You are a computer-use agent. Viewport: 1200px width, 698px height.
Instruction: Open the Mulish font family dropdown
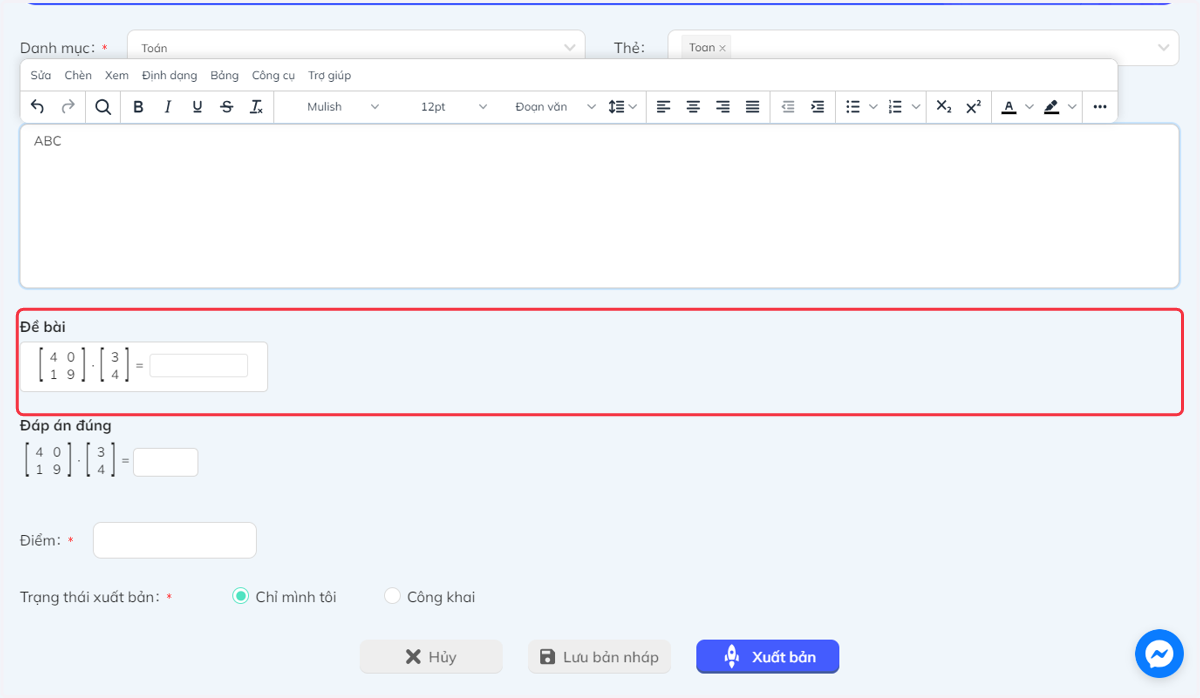[x=343, y=107]
